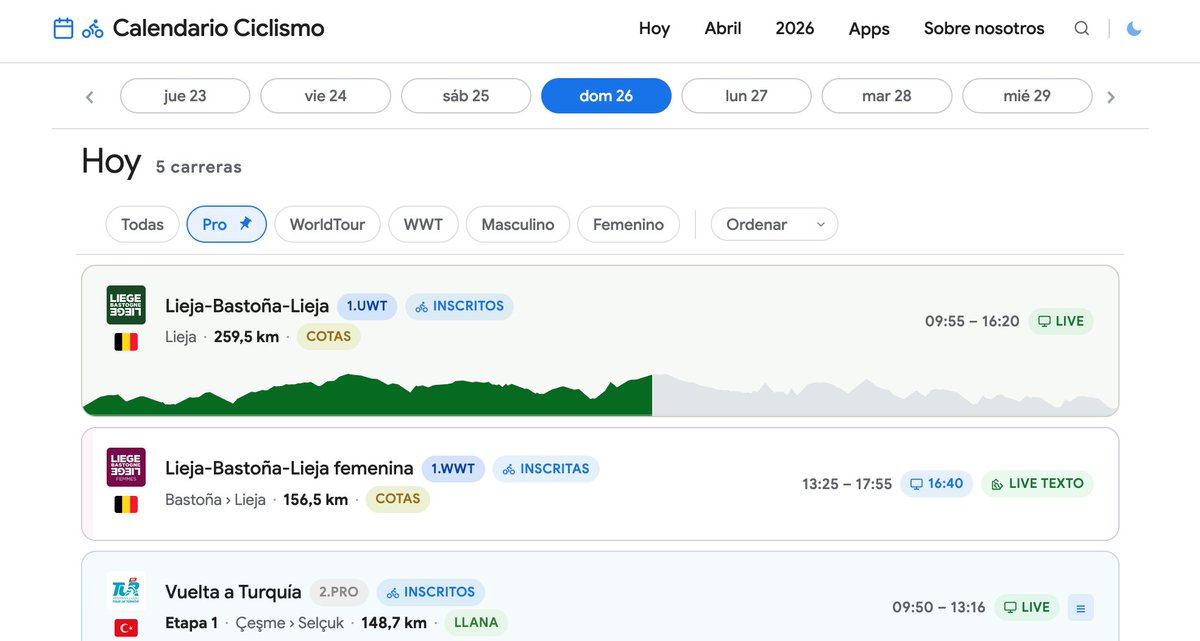
Task: Select date mar 28
Action: click(x=887, y=96)
